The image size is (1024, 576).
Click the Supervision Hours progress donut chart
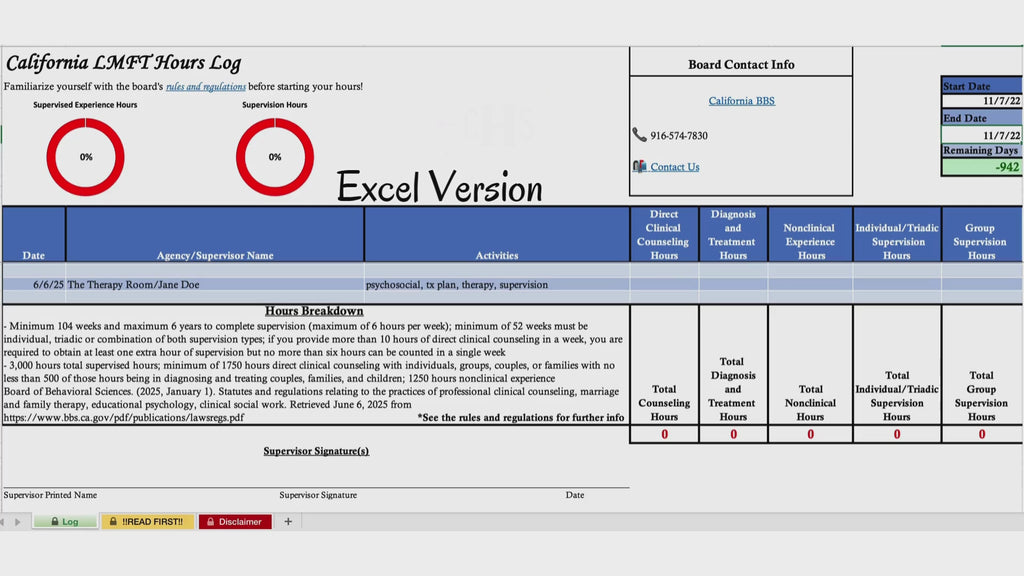275,157
